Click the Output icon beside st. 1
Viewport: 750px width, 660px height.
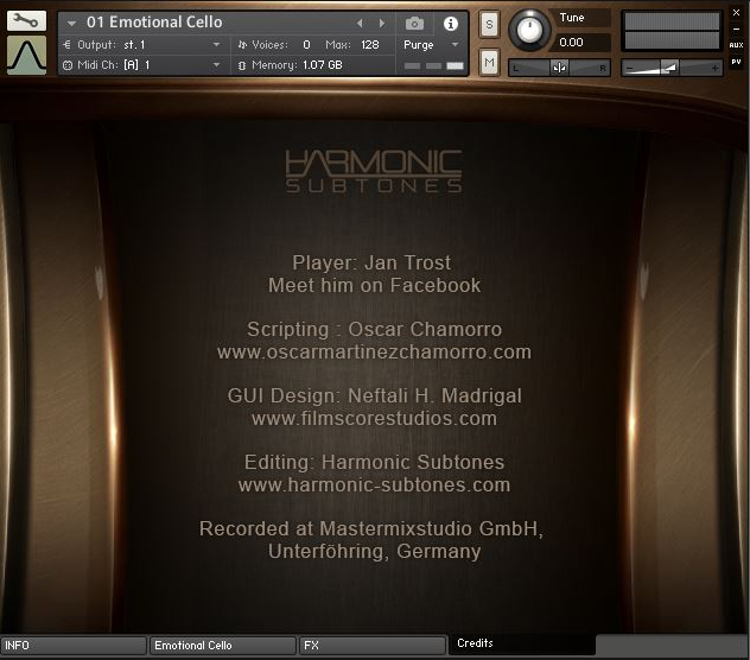(67, 44)
